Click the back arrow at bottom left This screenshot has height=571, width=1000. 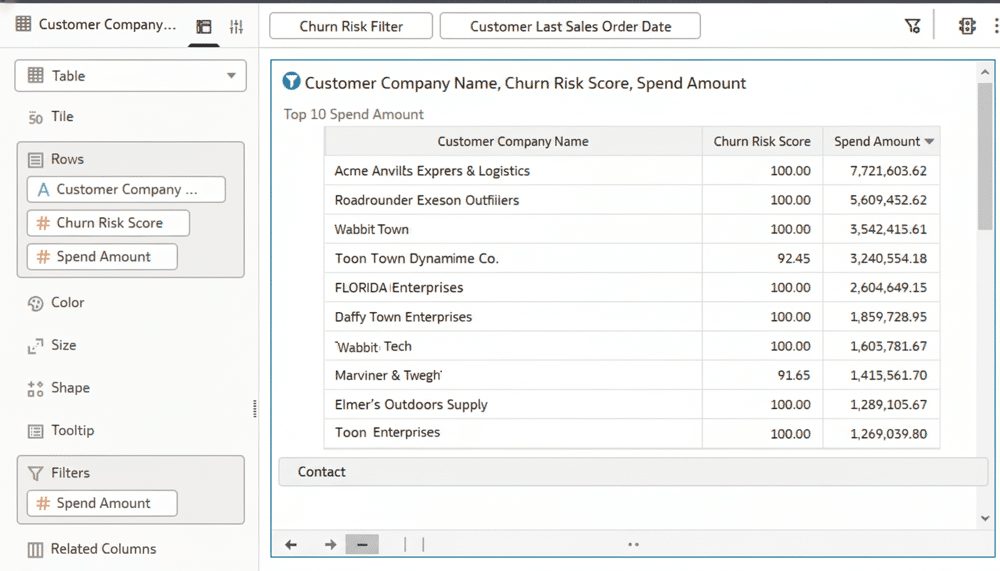click(x=291, y=545)
